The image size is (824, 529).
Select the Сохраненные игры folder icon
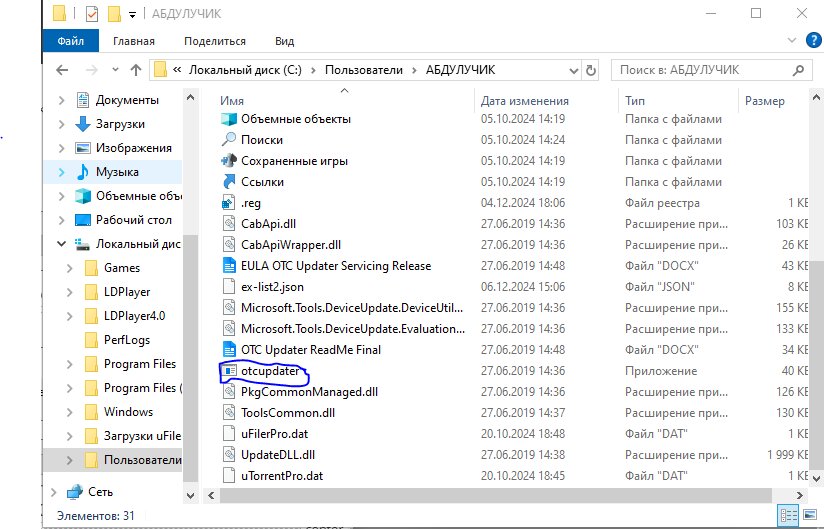tap(229, 161)
